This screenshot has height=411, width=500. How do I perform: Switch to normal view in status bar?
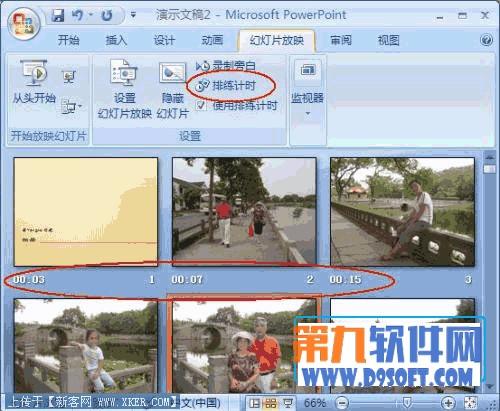[255, 403]
